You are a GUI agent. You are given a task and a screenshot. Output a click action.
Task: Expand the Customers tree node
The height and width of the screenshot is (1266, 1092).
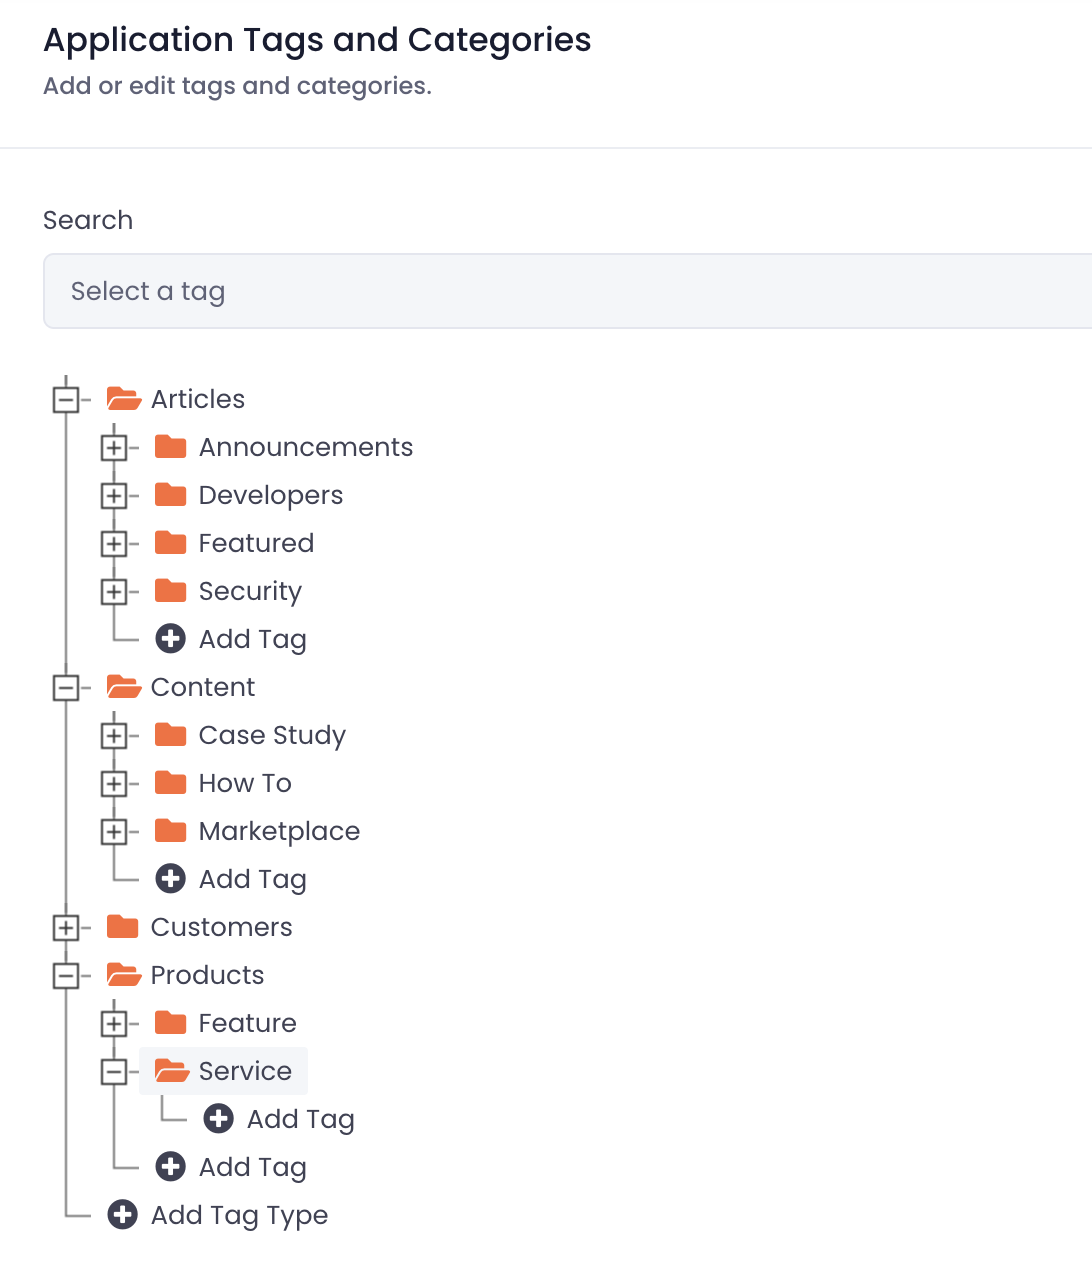click(x=66, y=928)
